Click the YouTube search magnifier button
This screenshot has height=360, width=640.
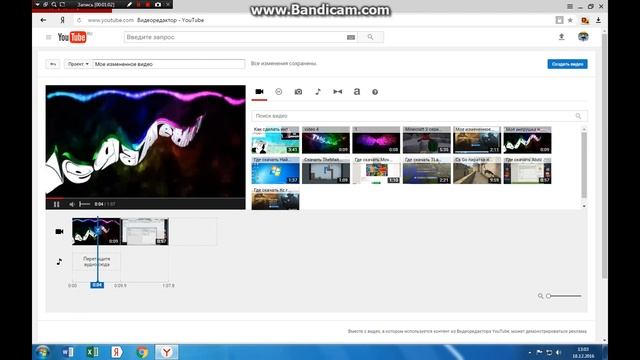click(370, 37)
